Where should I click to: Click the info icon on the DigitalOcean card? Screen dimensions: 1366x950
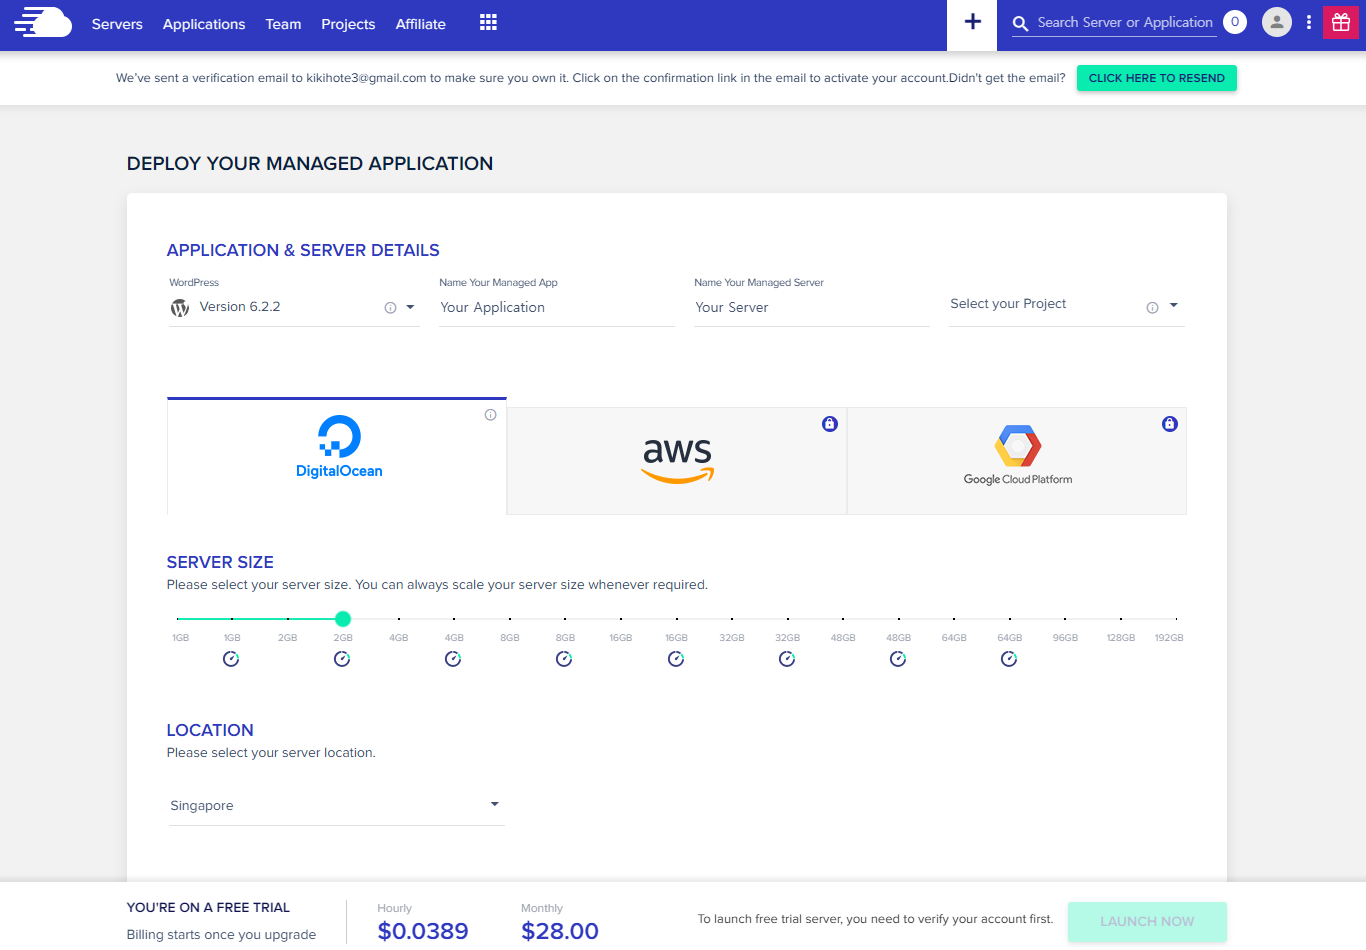490,415
